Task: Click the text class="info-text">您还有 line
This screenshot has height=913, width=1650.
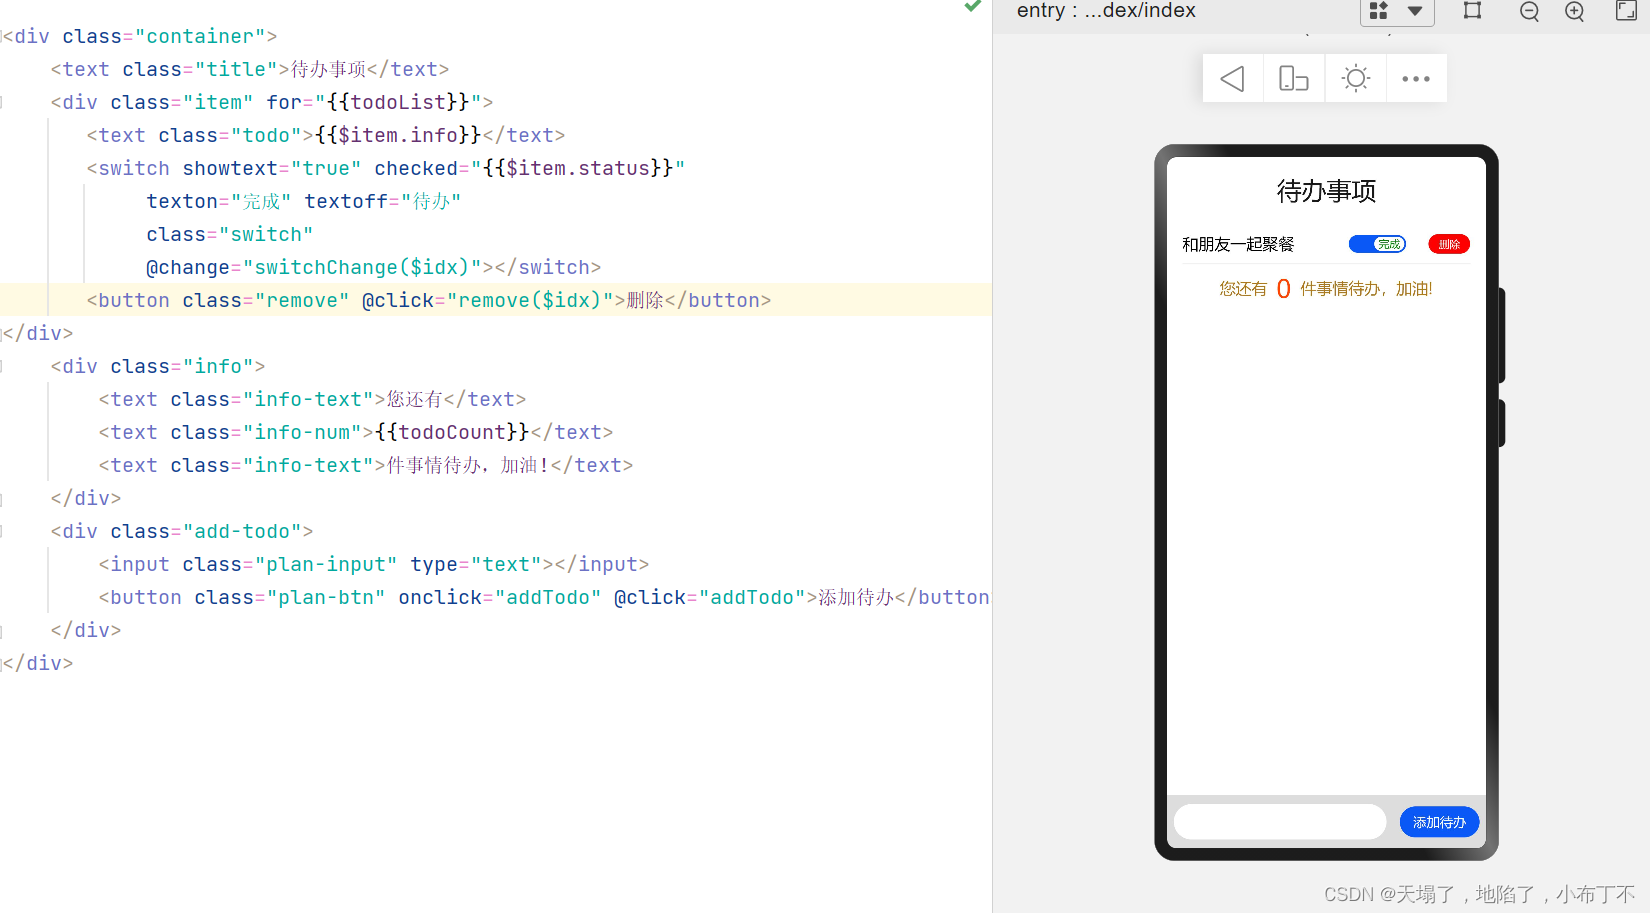Action: point(312,399)
